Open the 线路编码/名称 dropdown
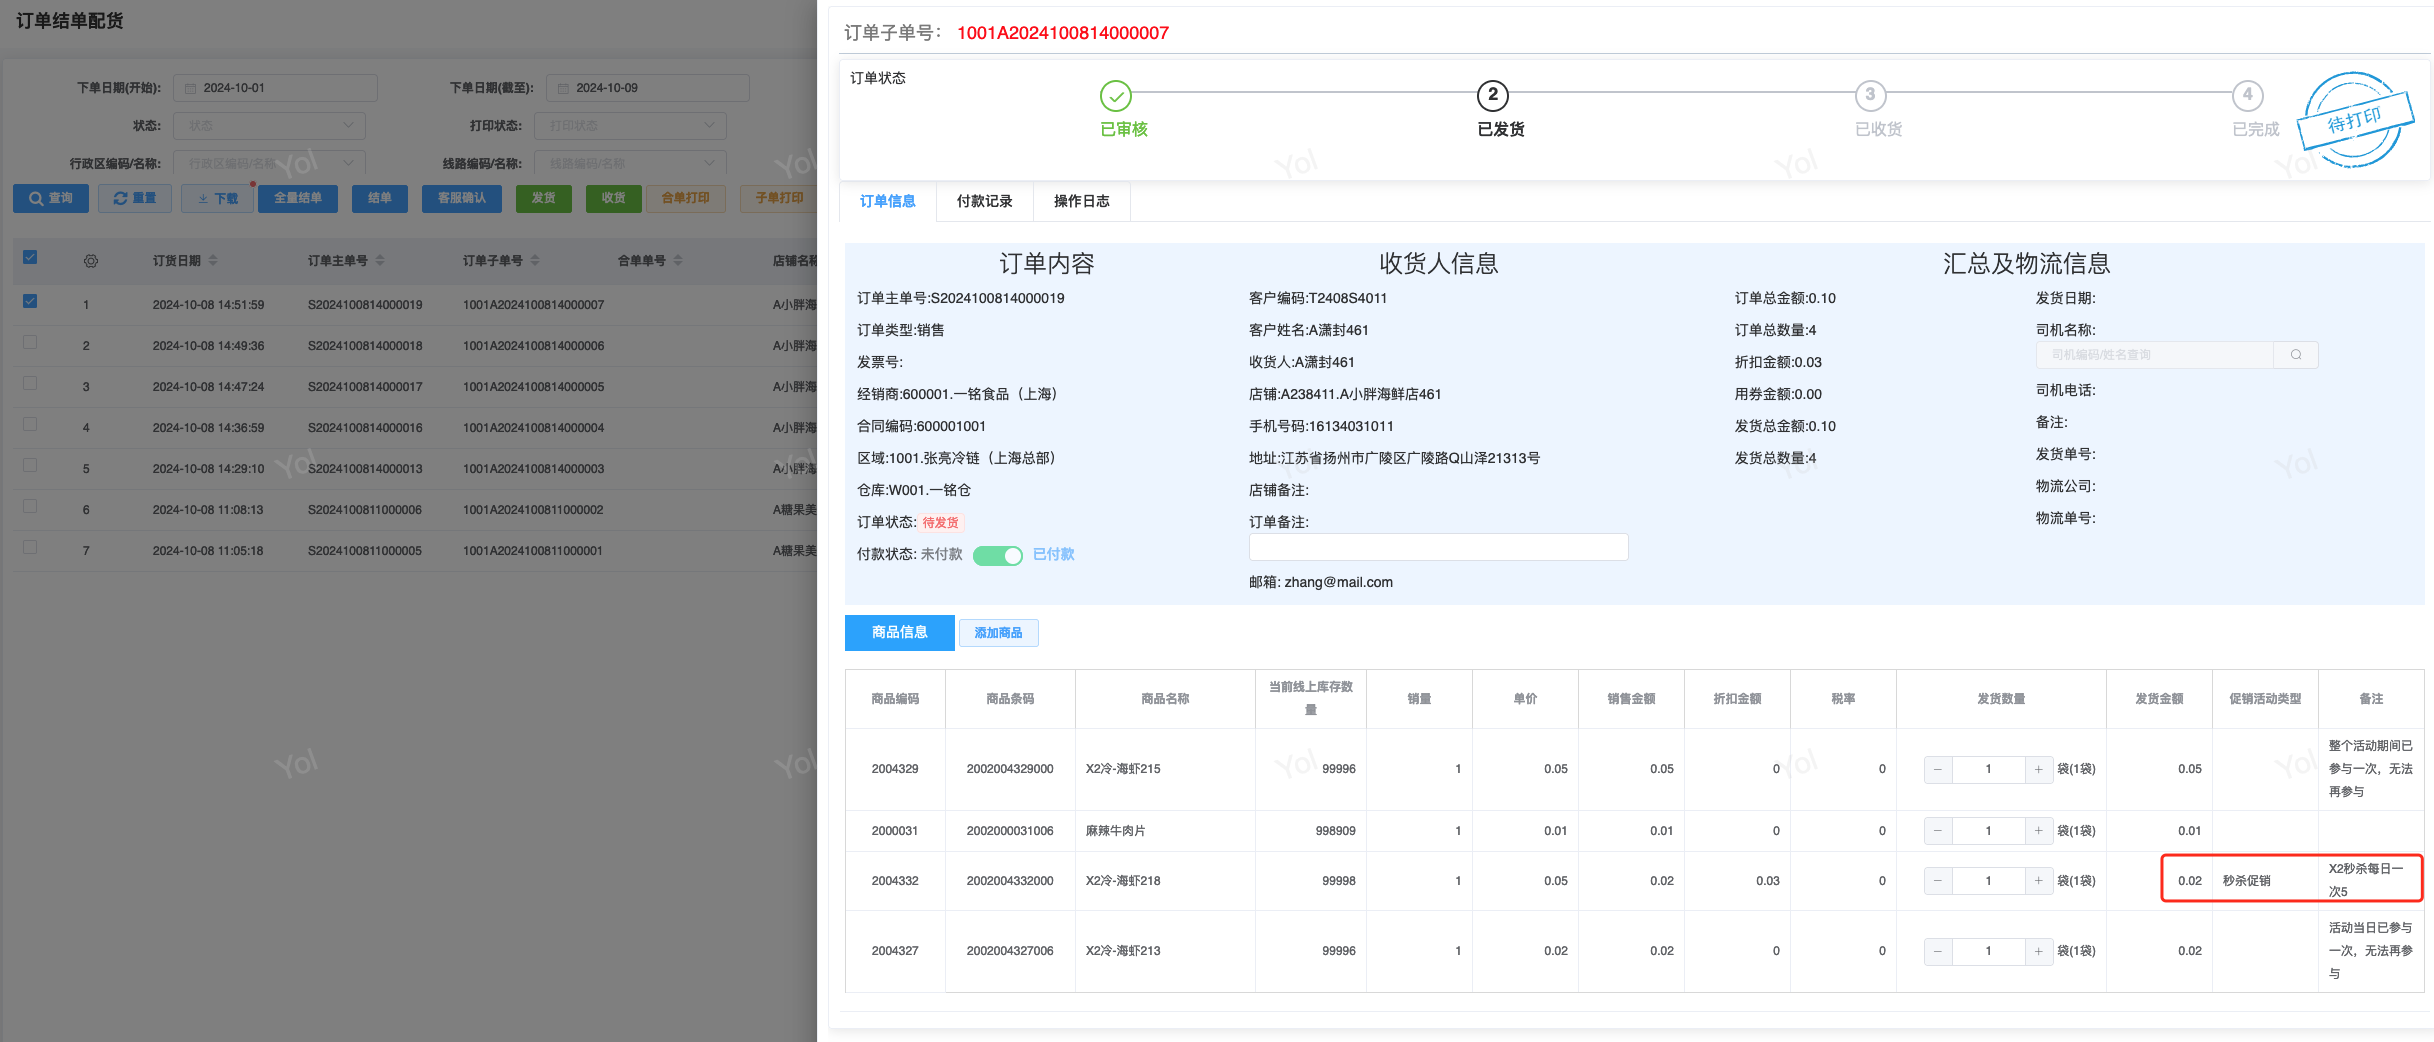This screenshot has width=2434, height=1042. click(630, 164)
